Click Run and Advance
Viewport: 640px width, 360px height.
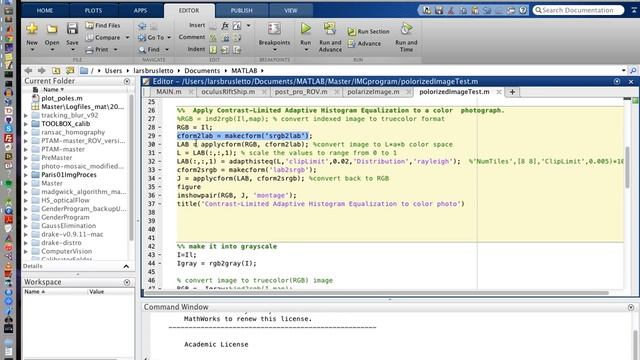click(330, 38)
